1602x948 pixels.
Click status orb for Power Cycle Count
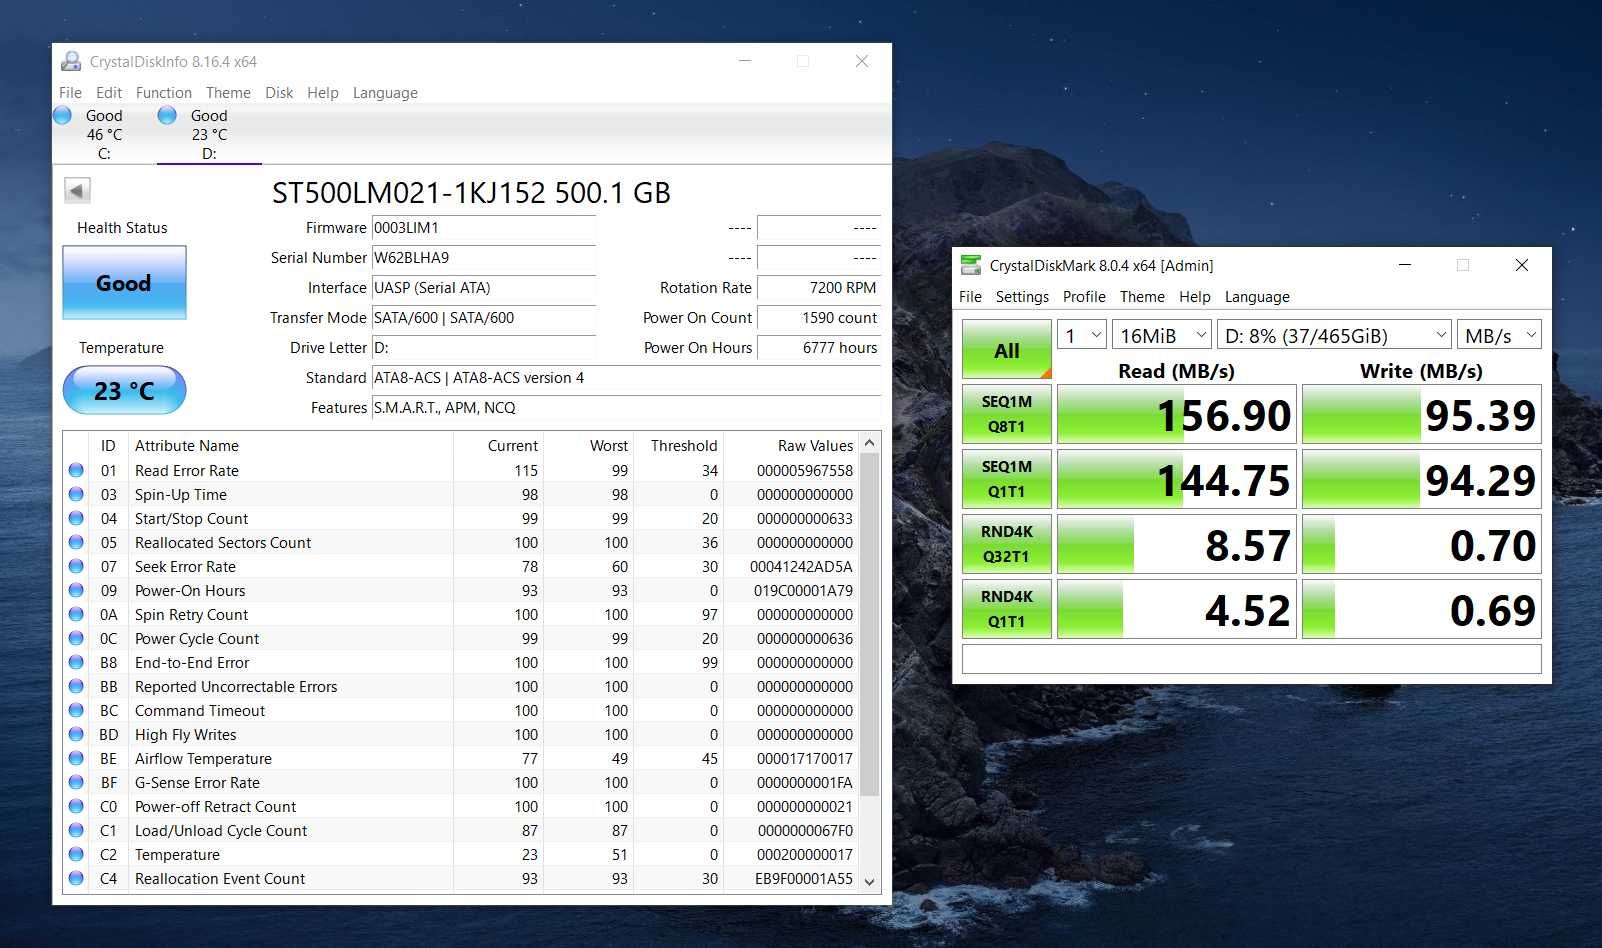click(76, 638)
